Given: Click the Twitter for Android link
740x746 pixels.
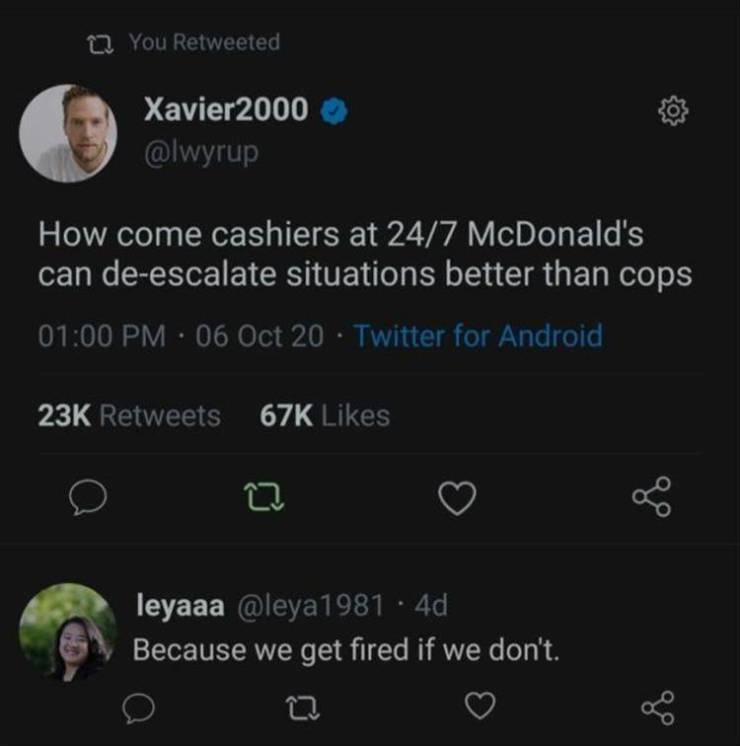Looking at the screenshot, I should coord(478,336).
